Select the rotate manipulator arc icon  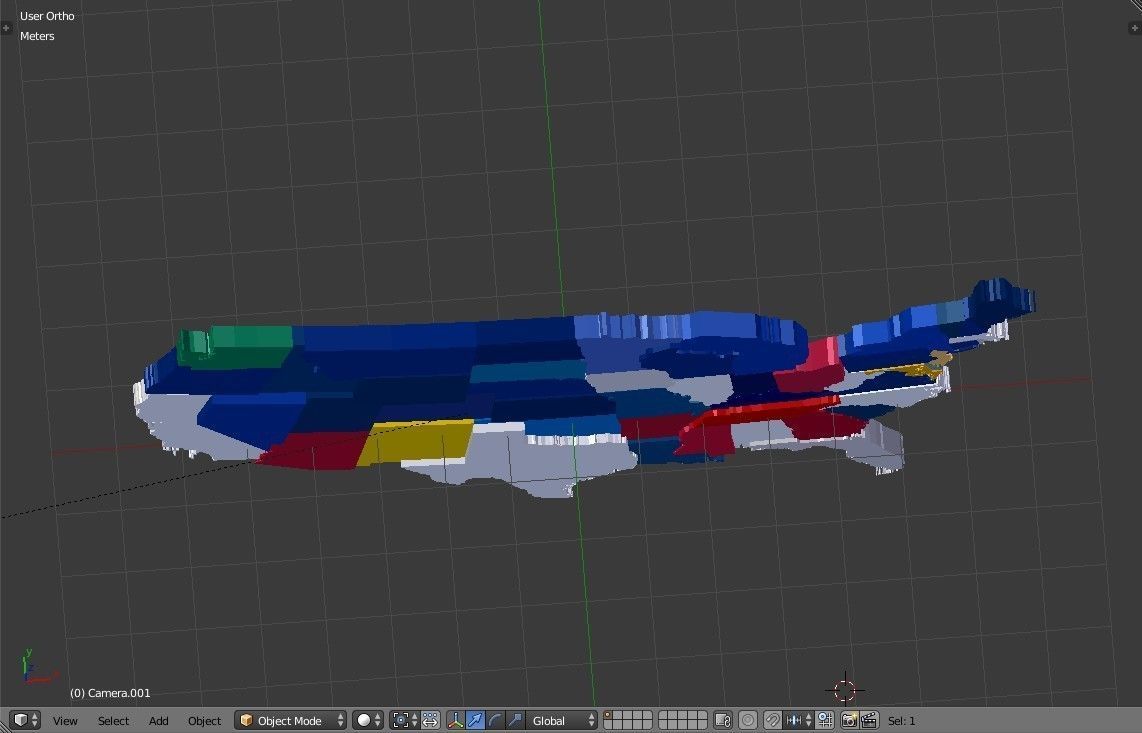click(x=495, y=720)
